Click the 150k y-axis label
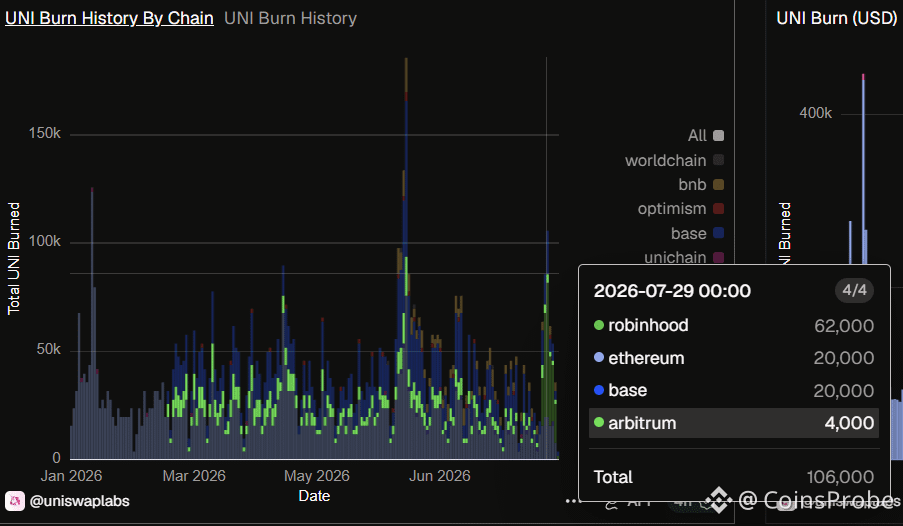Viewport: 903px width, 526px height. tap(44, 134)
